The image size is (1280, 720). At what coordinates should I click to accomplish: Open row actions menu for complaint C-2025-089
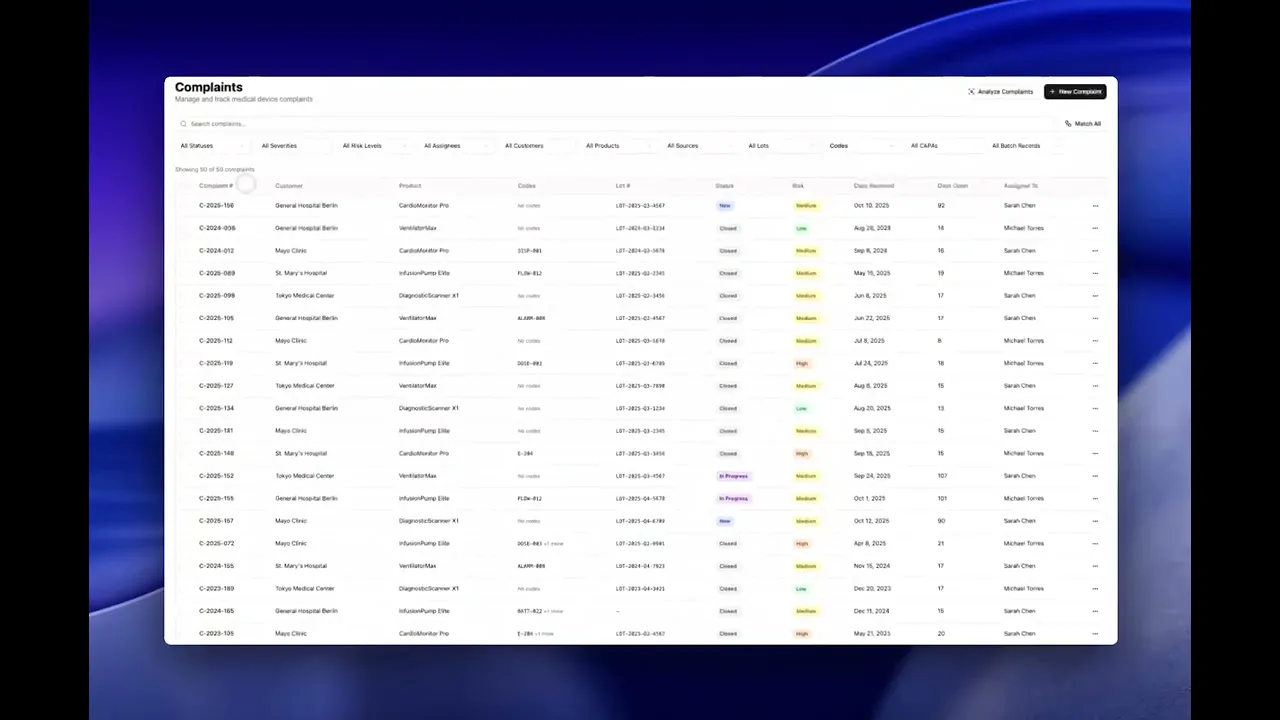pyautogui.click(x=1095, y=273)
